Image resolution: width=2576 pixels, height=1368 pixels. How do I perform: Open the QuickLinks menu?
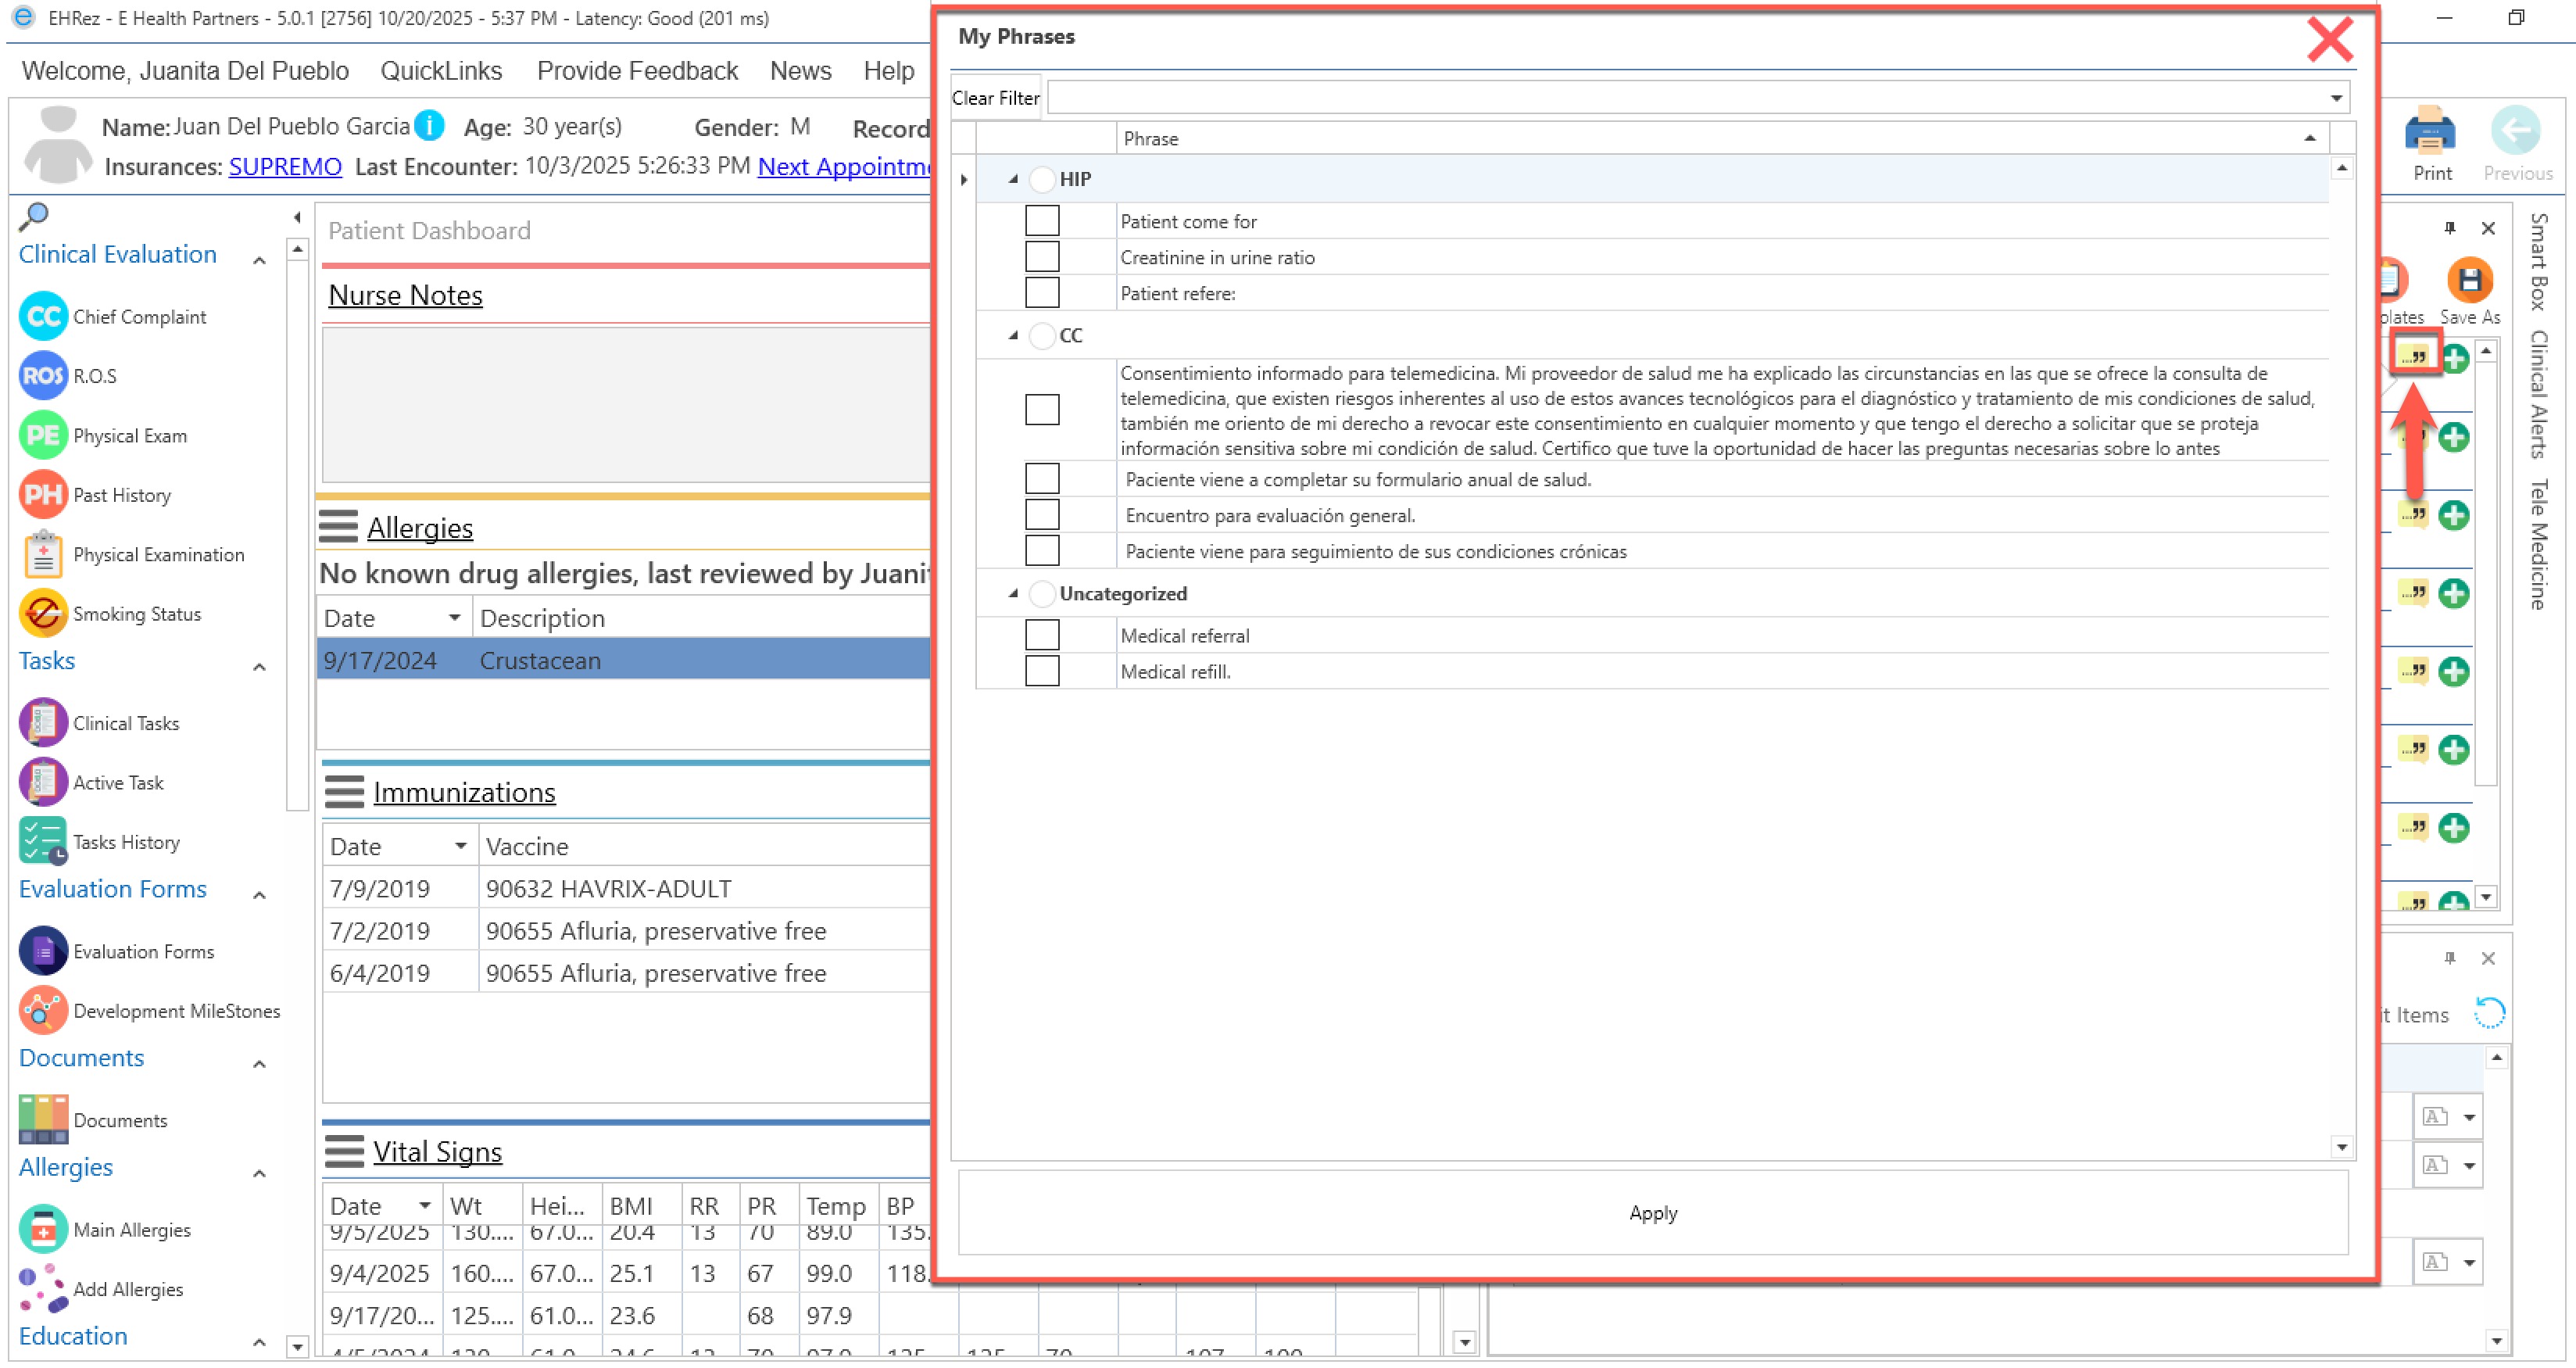pyautogui.click(x=441, y=71)
